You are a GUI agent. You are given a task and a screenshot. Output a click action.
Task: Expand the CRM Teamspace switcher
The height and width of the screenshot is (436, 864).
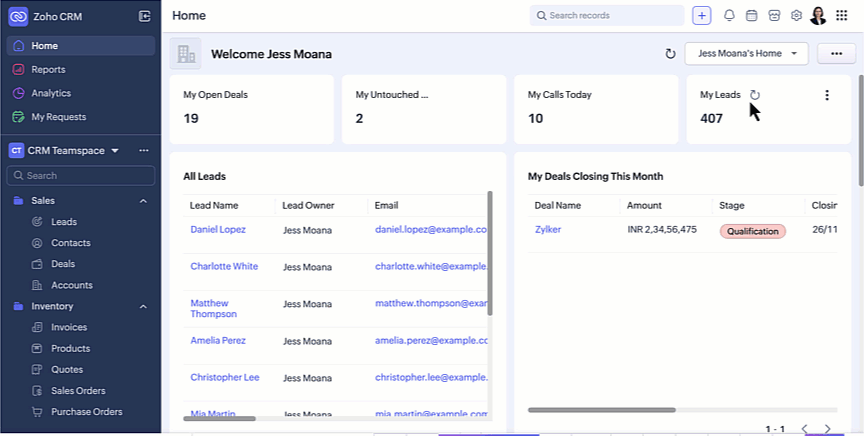(115, 151)
